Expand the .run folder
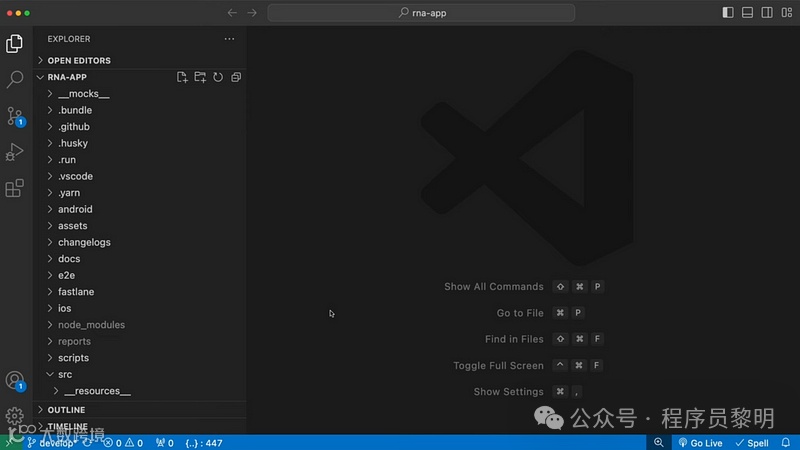This screenshot has width=800, height=450. click(140, 160)
